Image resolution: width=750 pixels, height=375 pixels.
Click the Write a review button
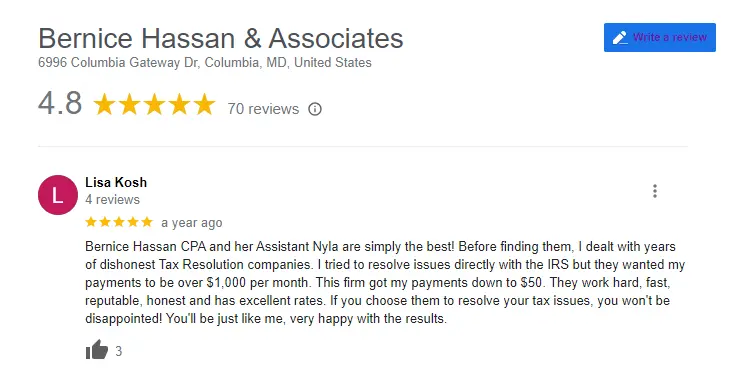pos(660,37)
